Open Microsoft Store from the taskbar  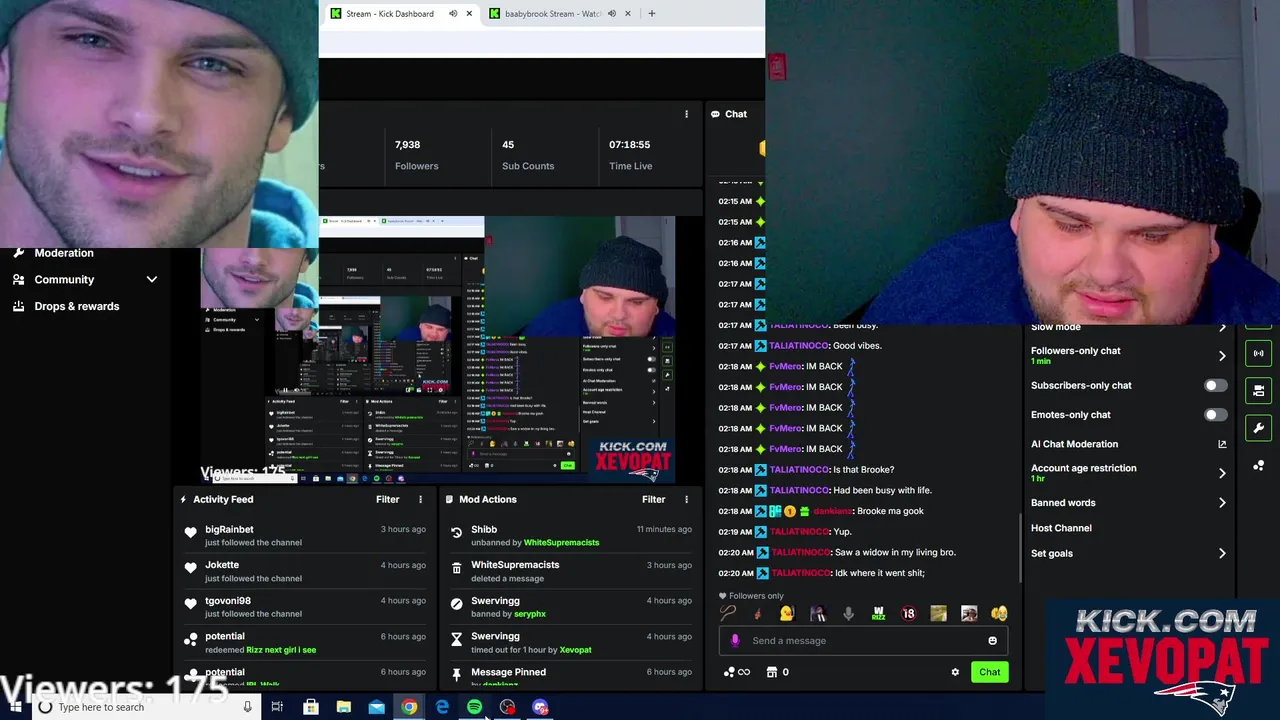[x=311, y=707]
